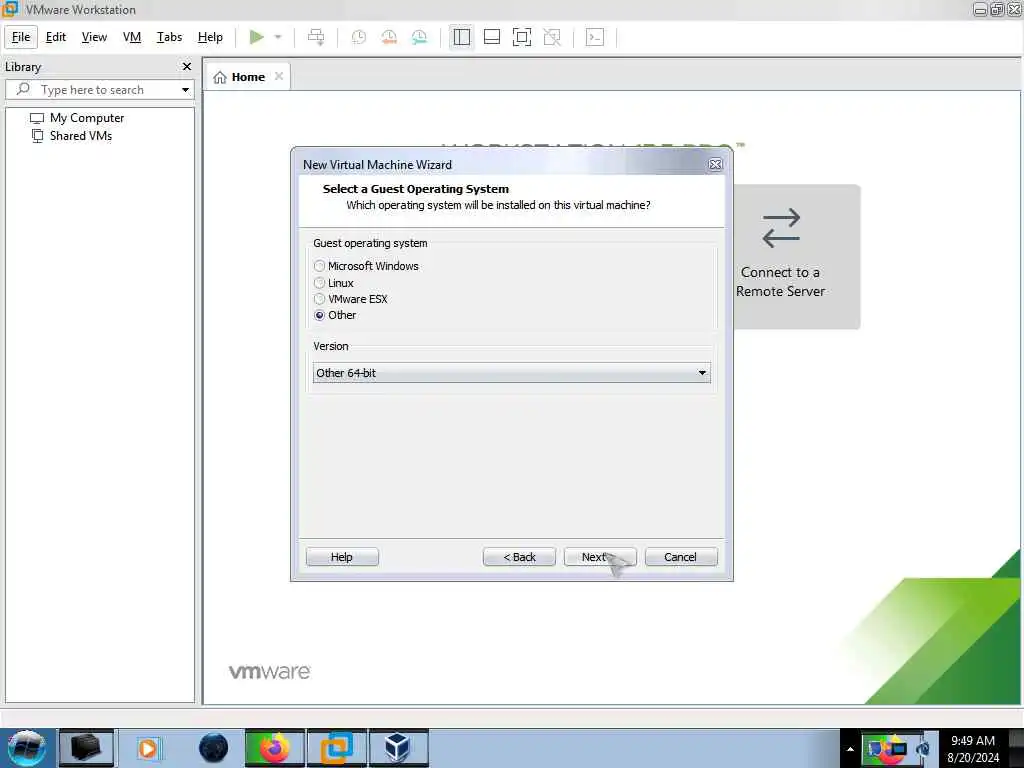Open Snapshot Manager icon

(x=419, y=37)
